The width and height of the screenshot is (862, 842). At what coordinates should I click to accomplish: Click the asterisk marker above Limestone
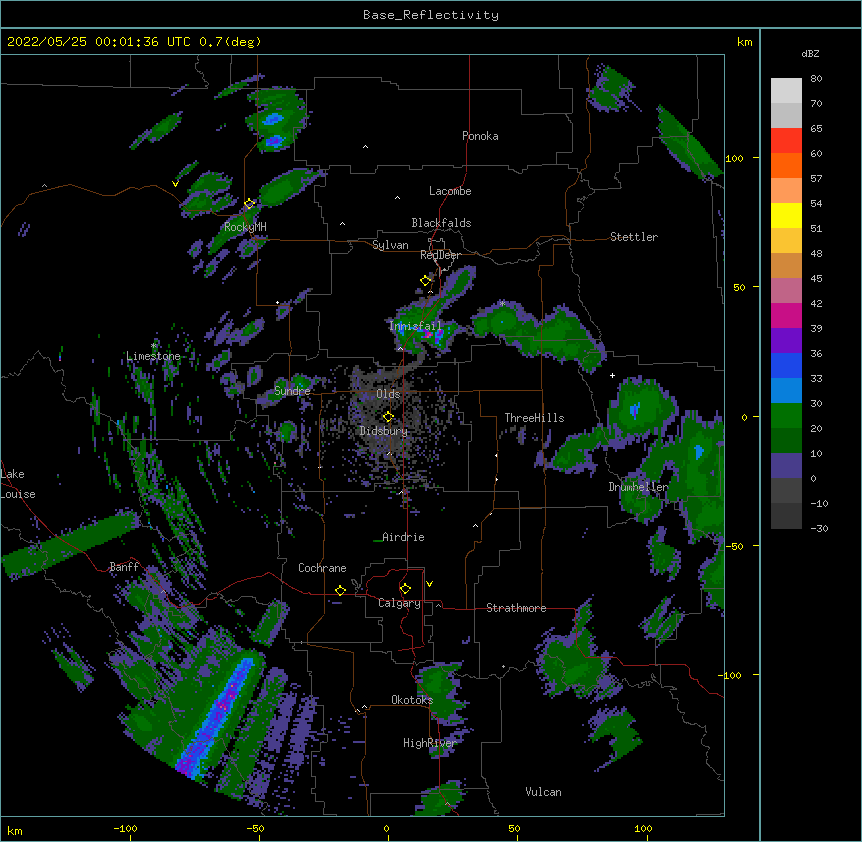click(154, 346)
